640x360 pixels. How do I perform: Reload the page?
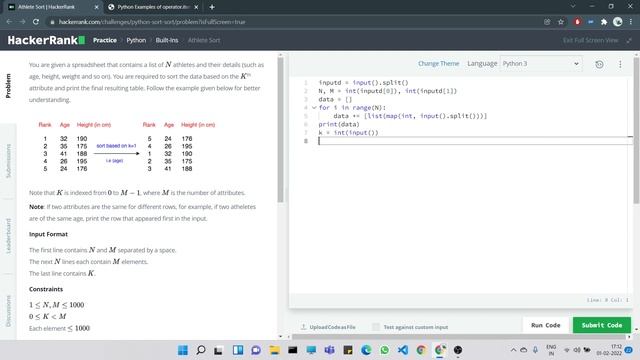tap(36, 22)
